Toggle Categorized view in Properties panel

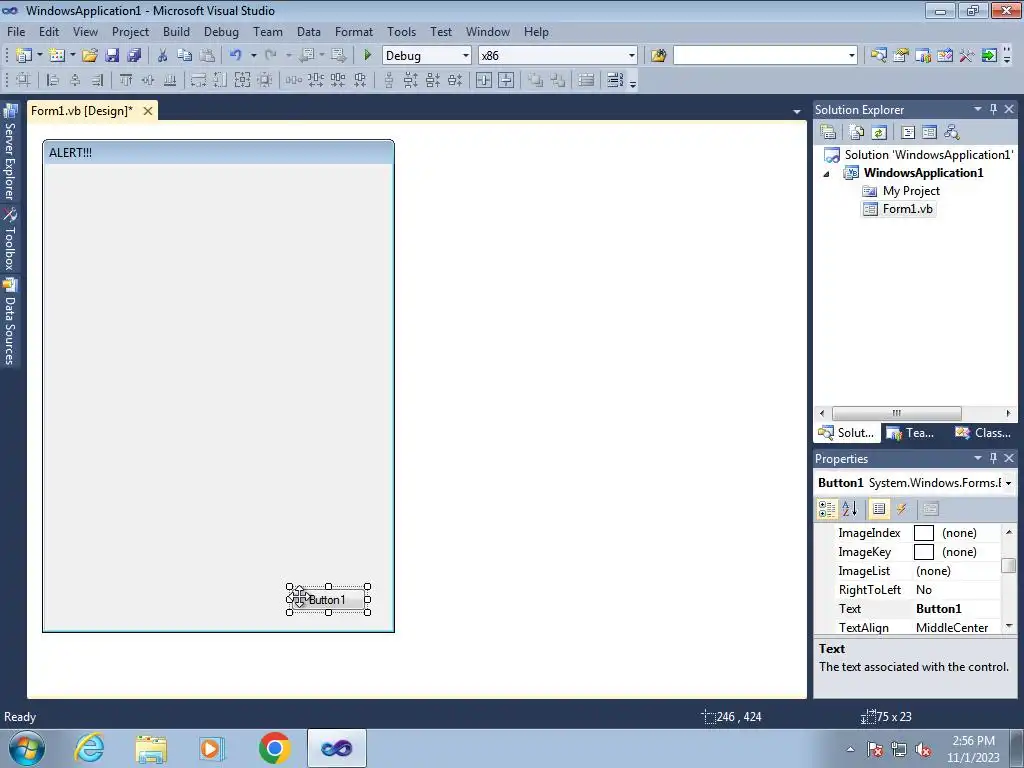point(827,509)
